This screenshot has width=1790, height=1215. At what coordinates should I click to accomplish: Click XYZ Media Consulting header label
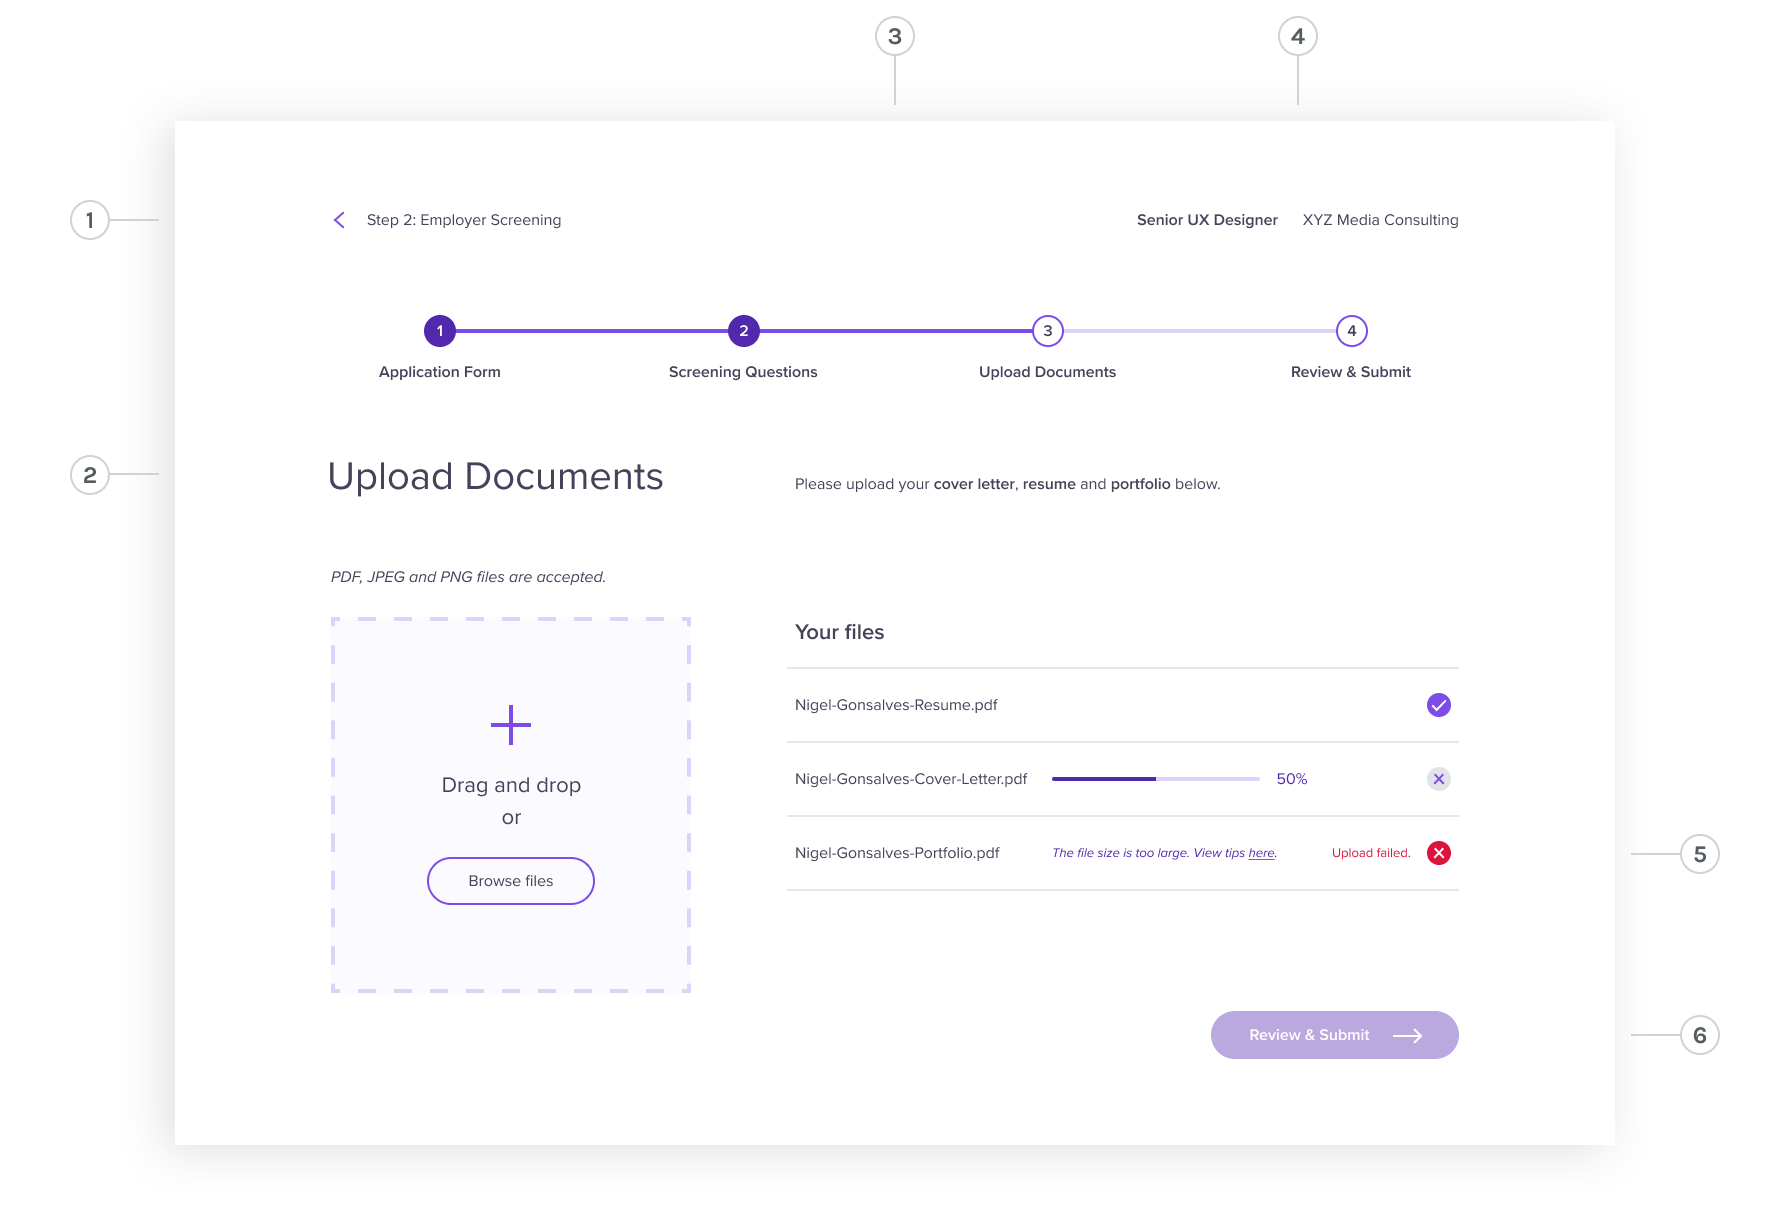click(x=1380, y=220)
